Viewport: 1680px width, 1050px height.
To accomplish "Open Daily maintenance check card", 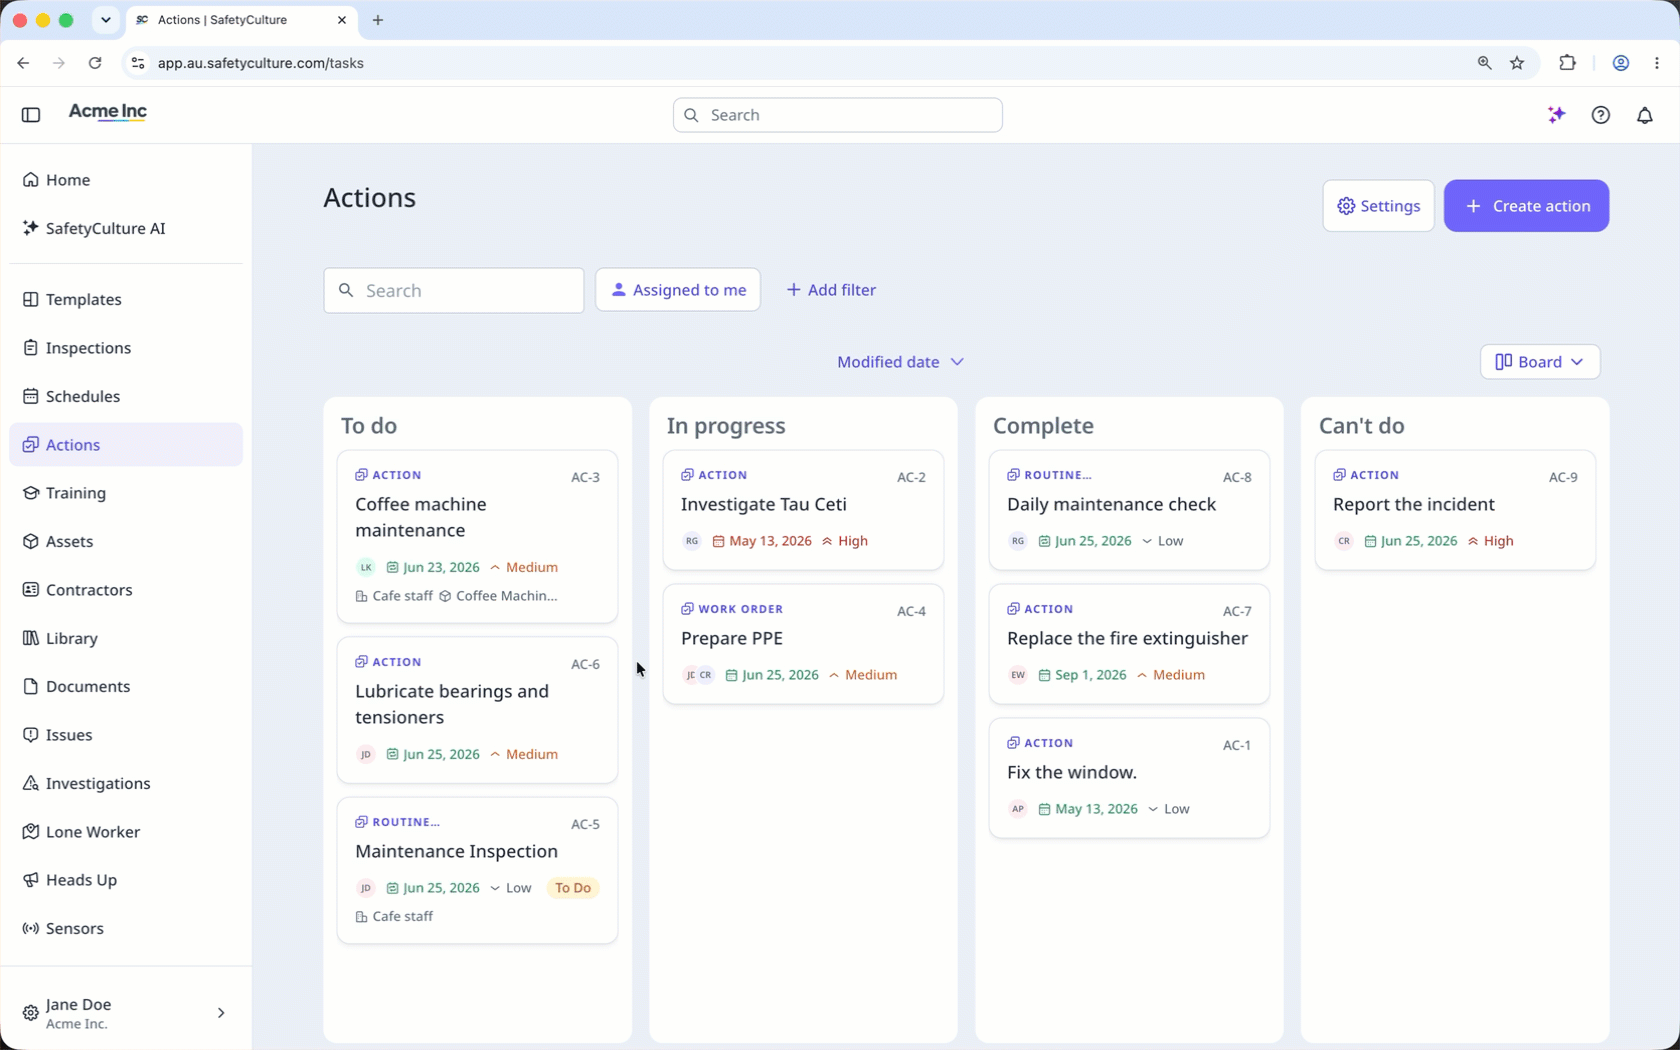I will point(1129,510).
